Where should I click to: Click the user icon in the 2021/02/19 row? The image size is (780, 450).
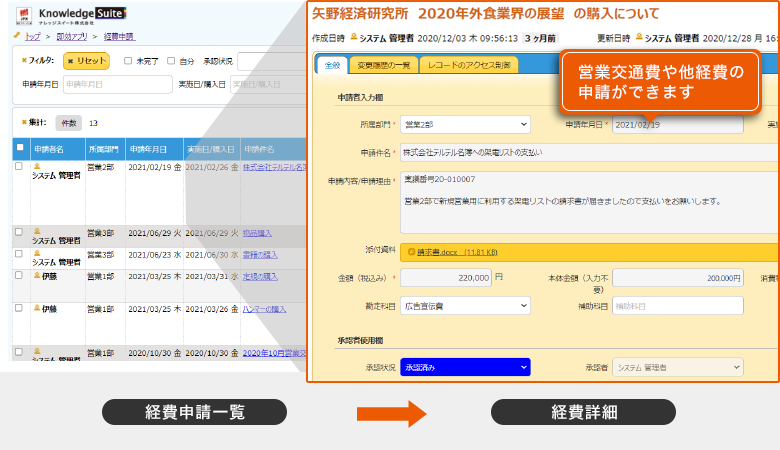[x=38, y=166]
